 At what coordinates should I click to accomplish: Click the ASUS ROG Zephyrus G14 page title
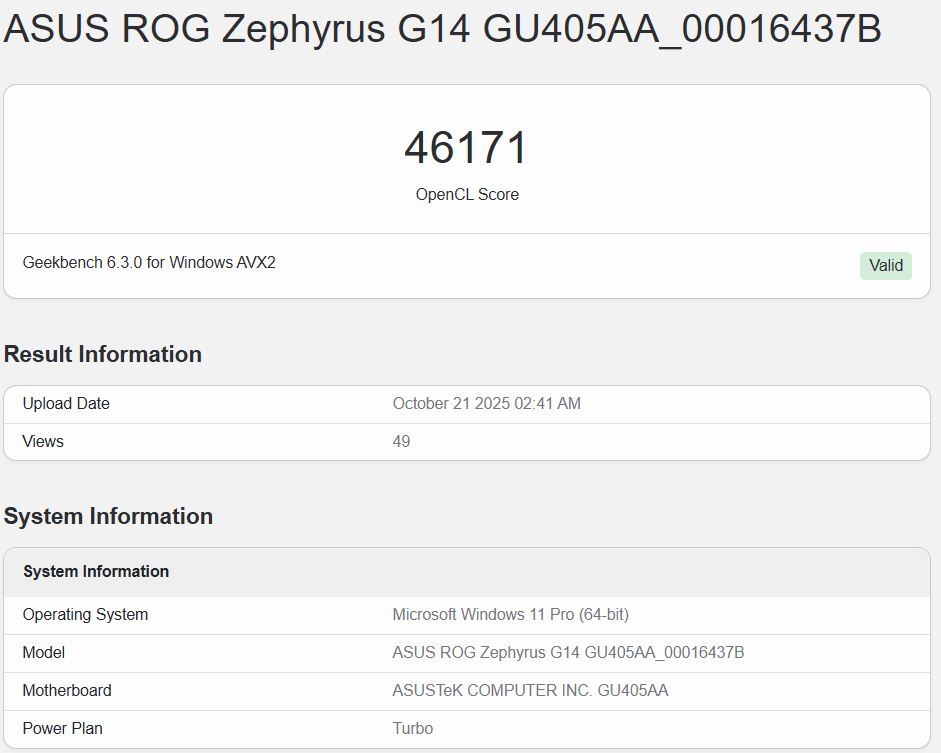(442, 29)
